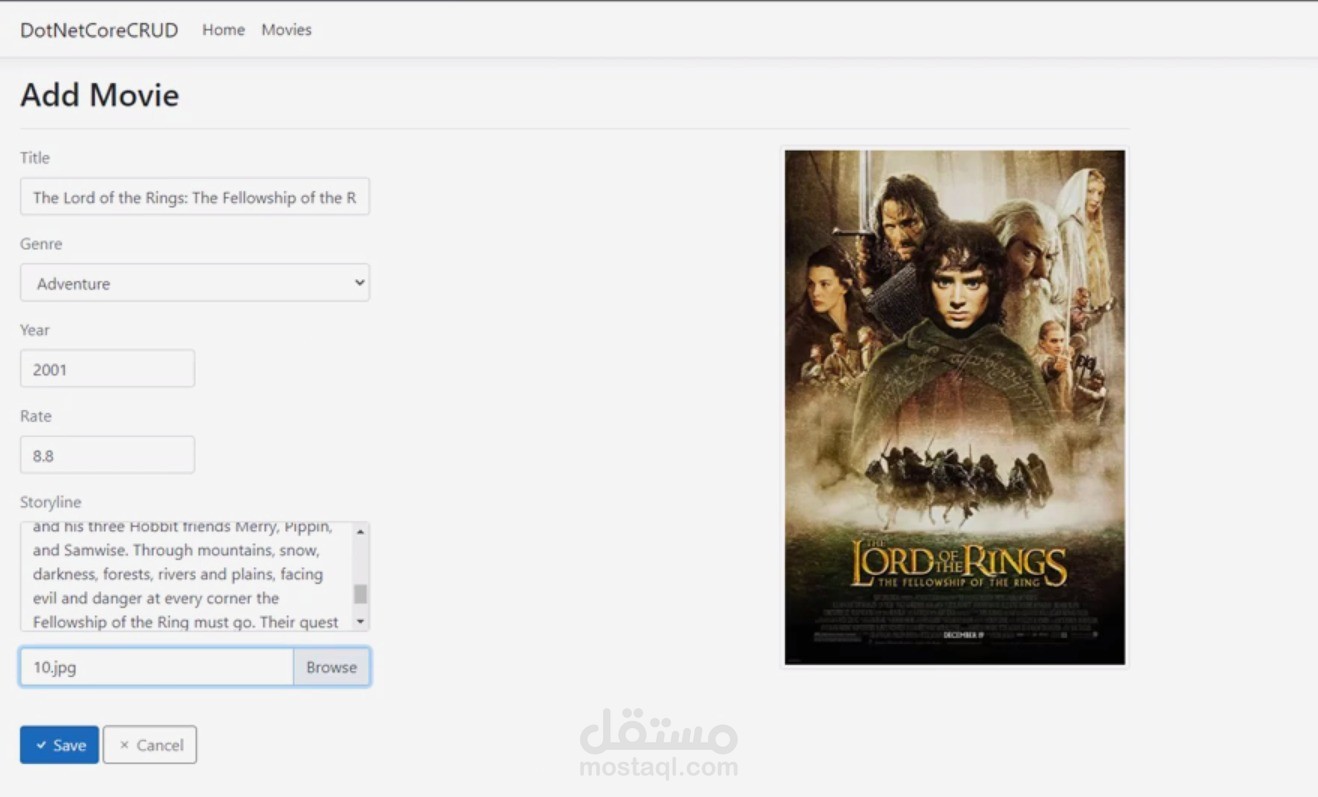Screen dimensions: 1318x797
Task: Click the 'Rate' field label
Action: (36, 415)
